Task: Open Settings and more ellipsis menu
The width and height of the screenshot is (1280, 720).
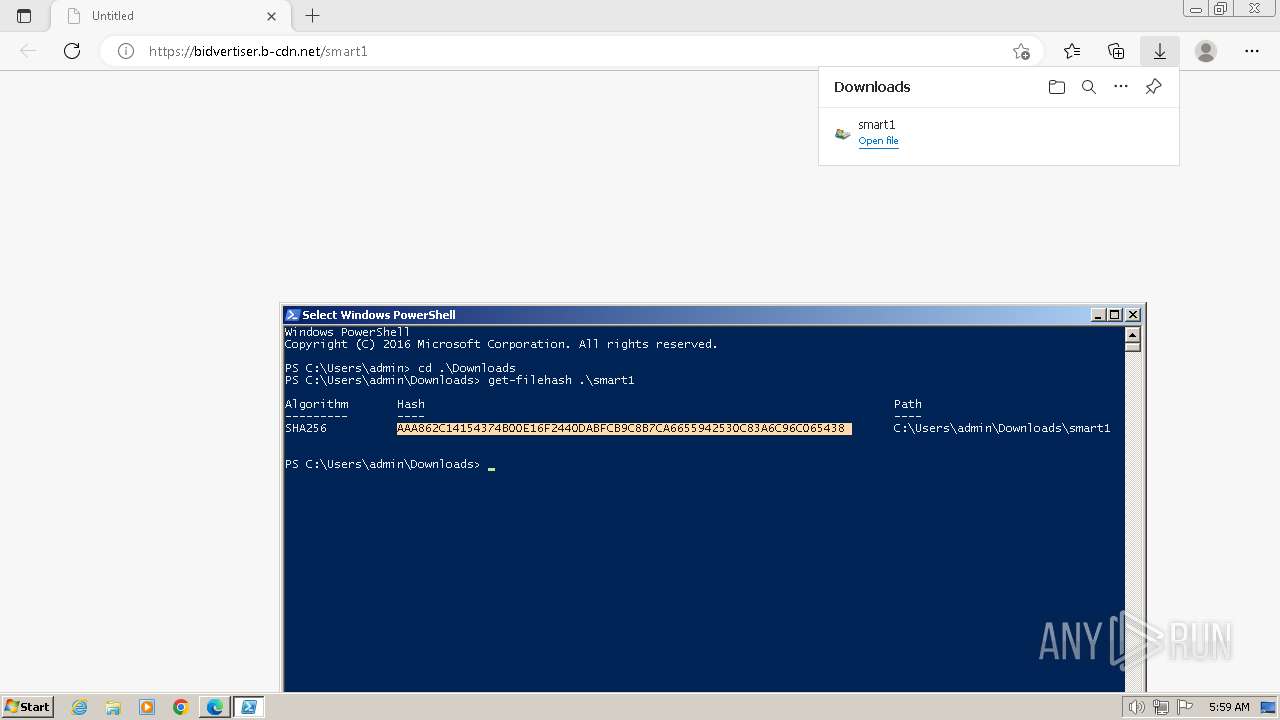Action: click(x=1252, y=51)
